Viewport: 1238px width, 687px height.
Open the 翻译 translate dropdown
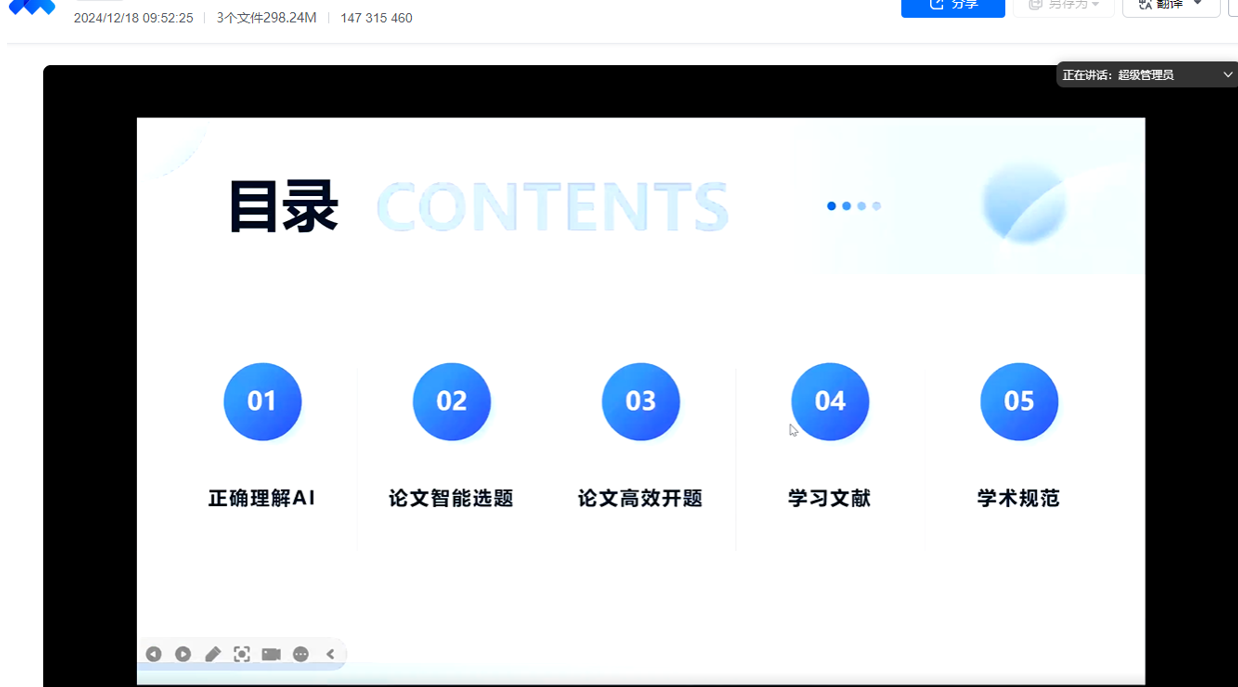click(x=1170, y=6)
